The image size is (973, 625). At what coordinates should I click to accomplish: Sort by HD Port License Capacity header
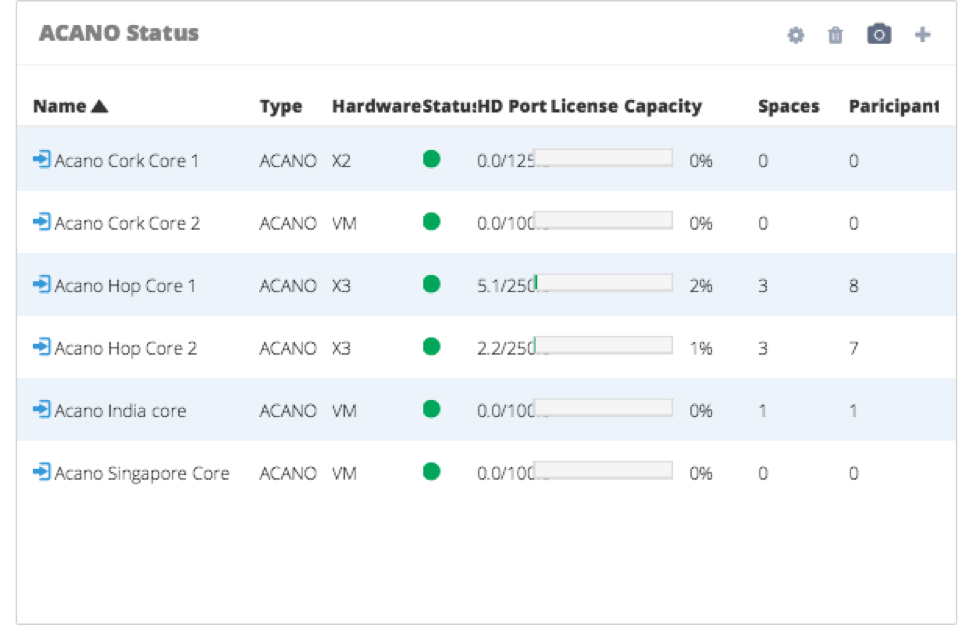[590, 107]
